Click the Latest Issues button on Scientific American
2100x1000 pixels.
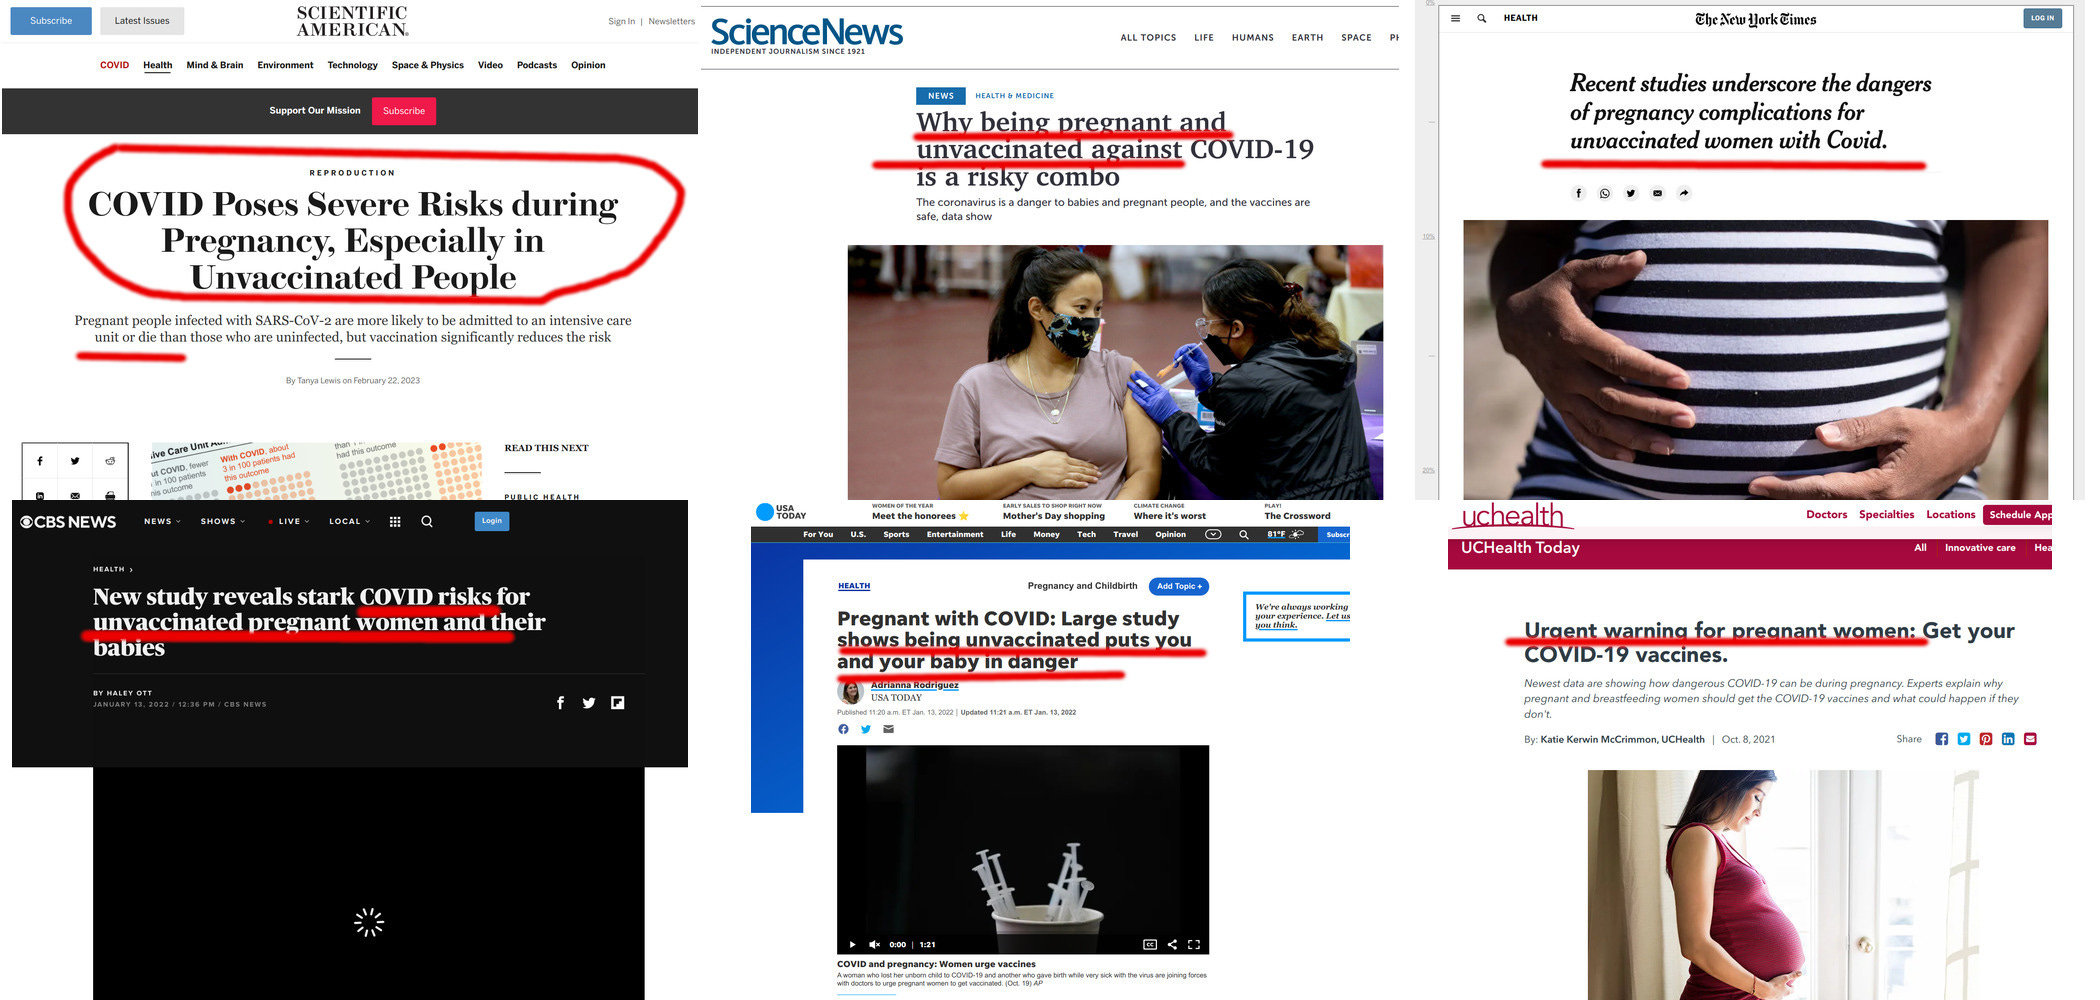[x=142, y=21]
